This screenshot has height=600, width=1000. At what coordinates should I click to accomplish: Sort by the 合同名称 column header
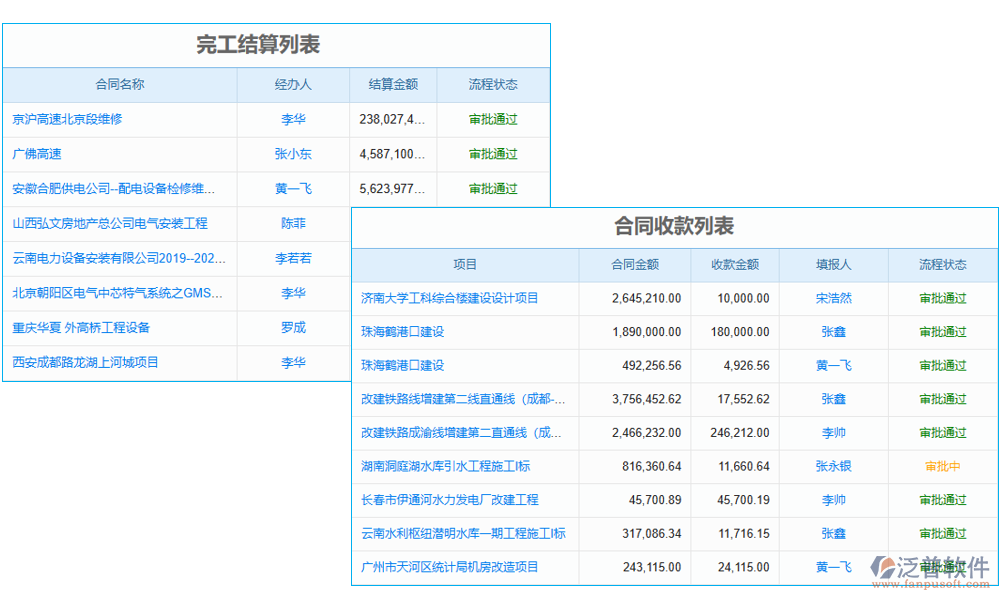click(x=118, y=85)
